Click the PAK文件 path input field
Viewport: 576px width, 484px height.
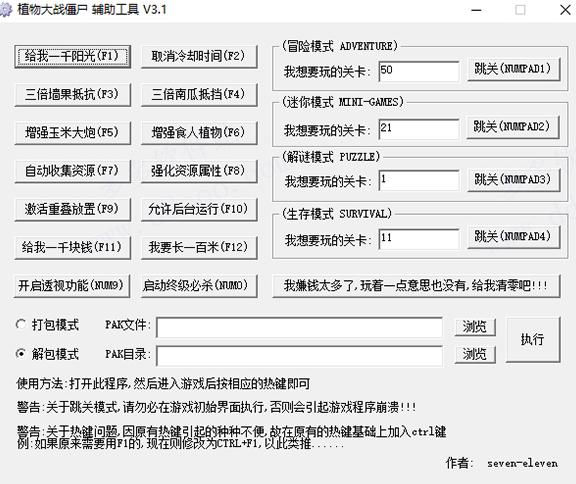pyautogui.click(x=299, y=327)
